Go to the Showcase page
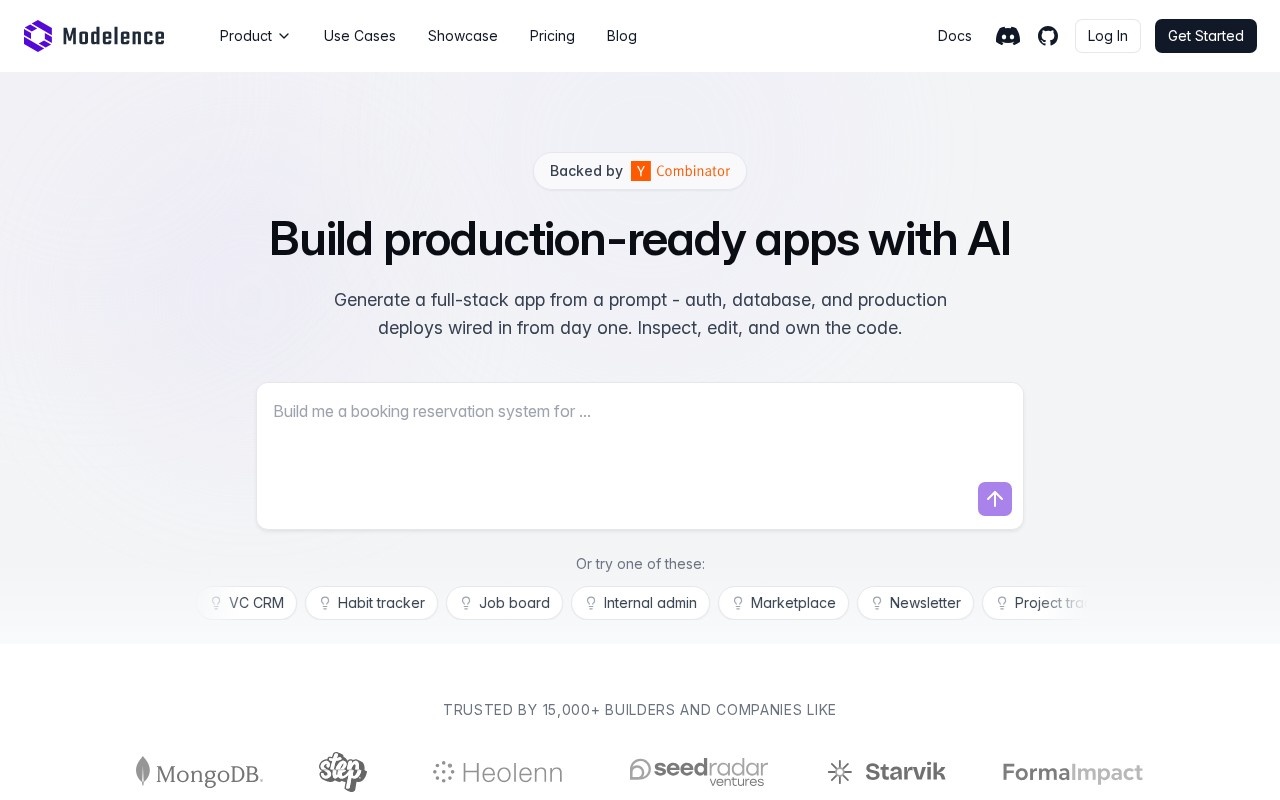 463,36
